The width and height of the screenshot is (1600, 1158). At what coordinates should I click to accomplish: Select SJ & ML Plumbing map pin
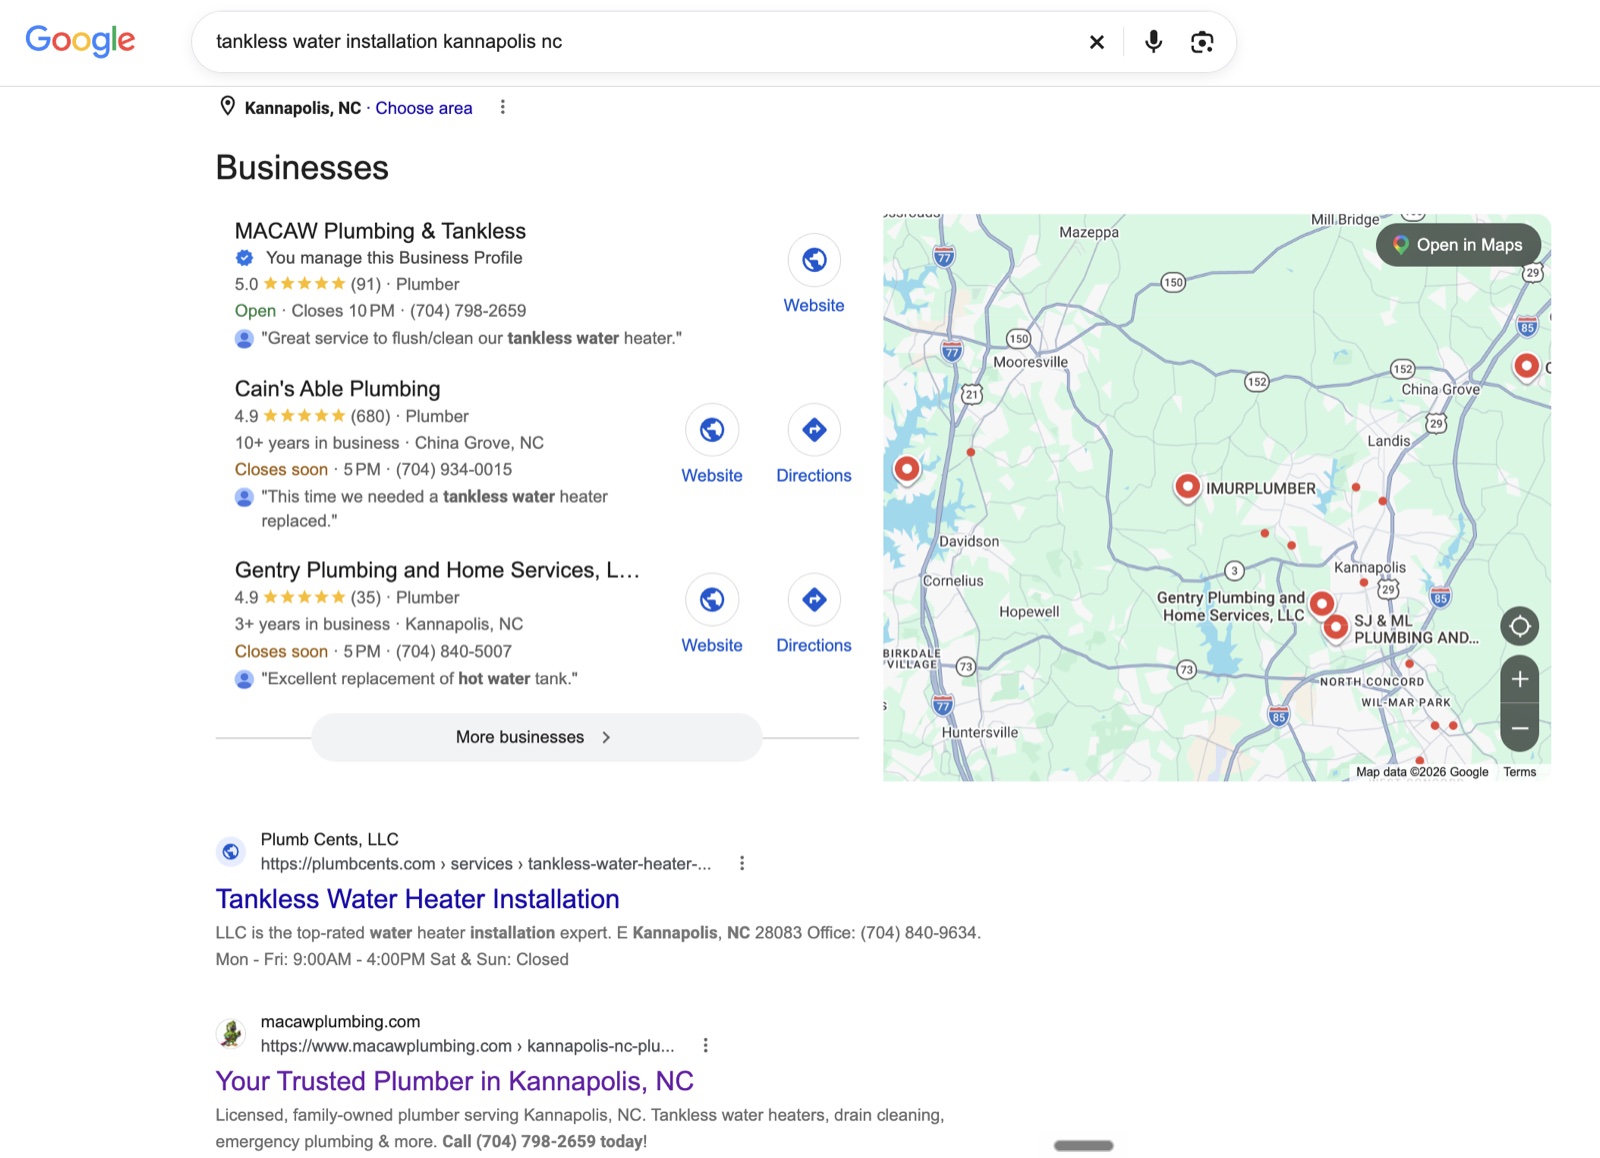pyautogui.click(x=1336, y=628)
